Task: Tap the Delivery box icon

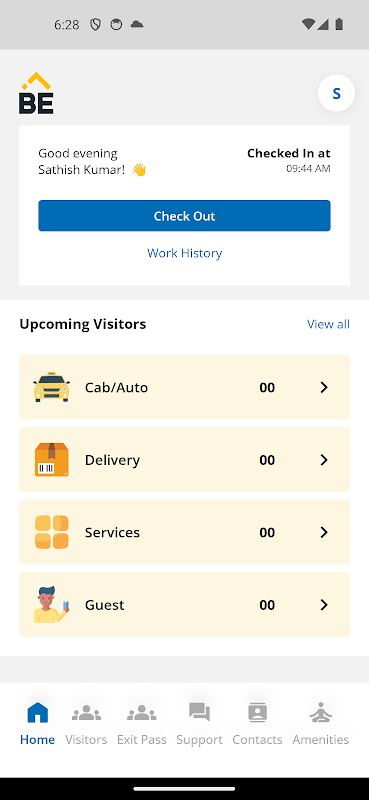Action: pos(52,460)
